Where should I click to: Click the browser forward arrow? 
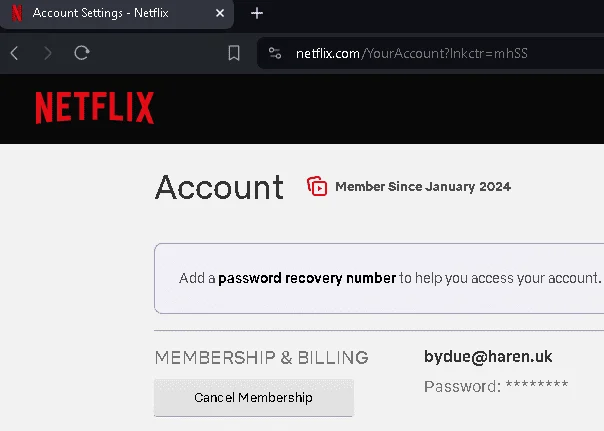pos(48,53)
